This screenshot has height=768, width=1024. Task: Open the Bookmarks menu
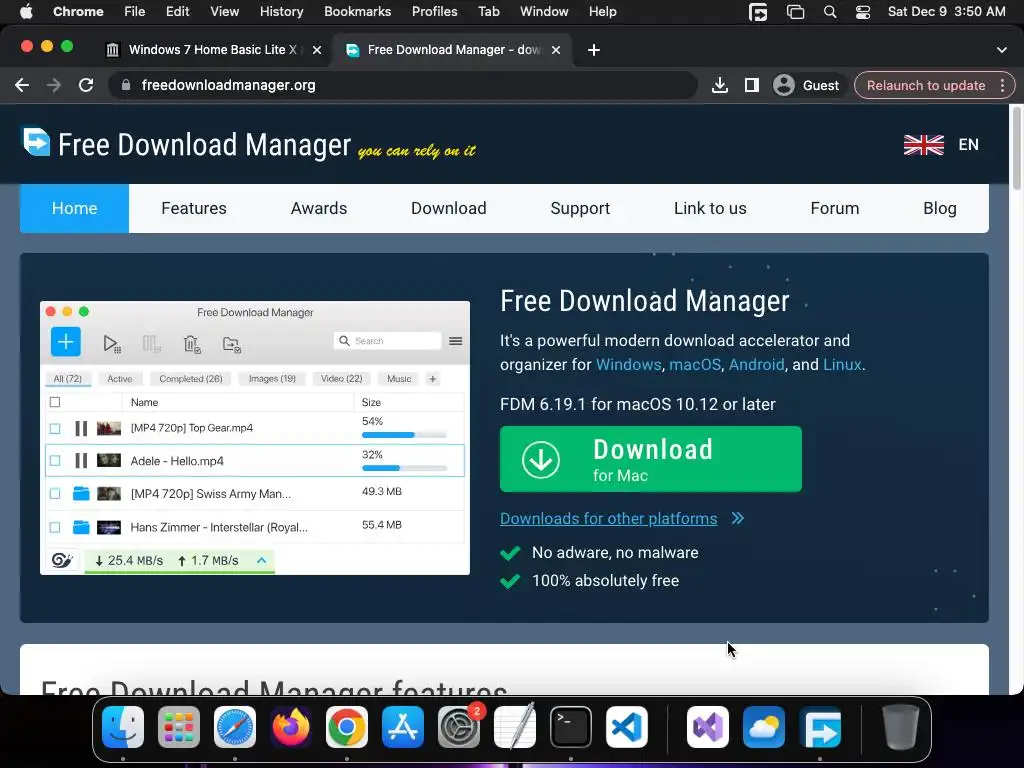coord(358,12)
